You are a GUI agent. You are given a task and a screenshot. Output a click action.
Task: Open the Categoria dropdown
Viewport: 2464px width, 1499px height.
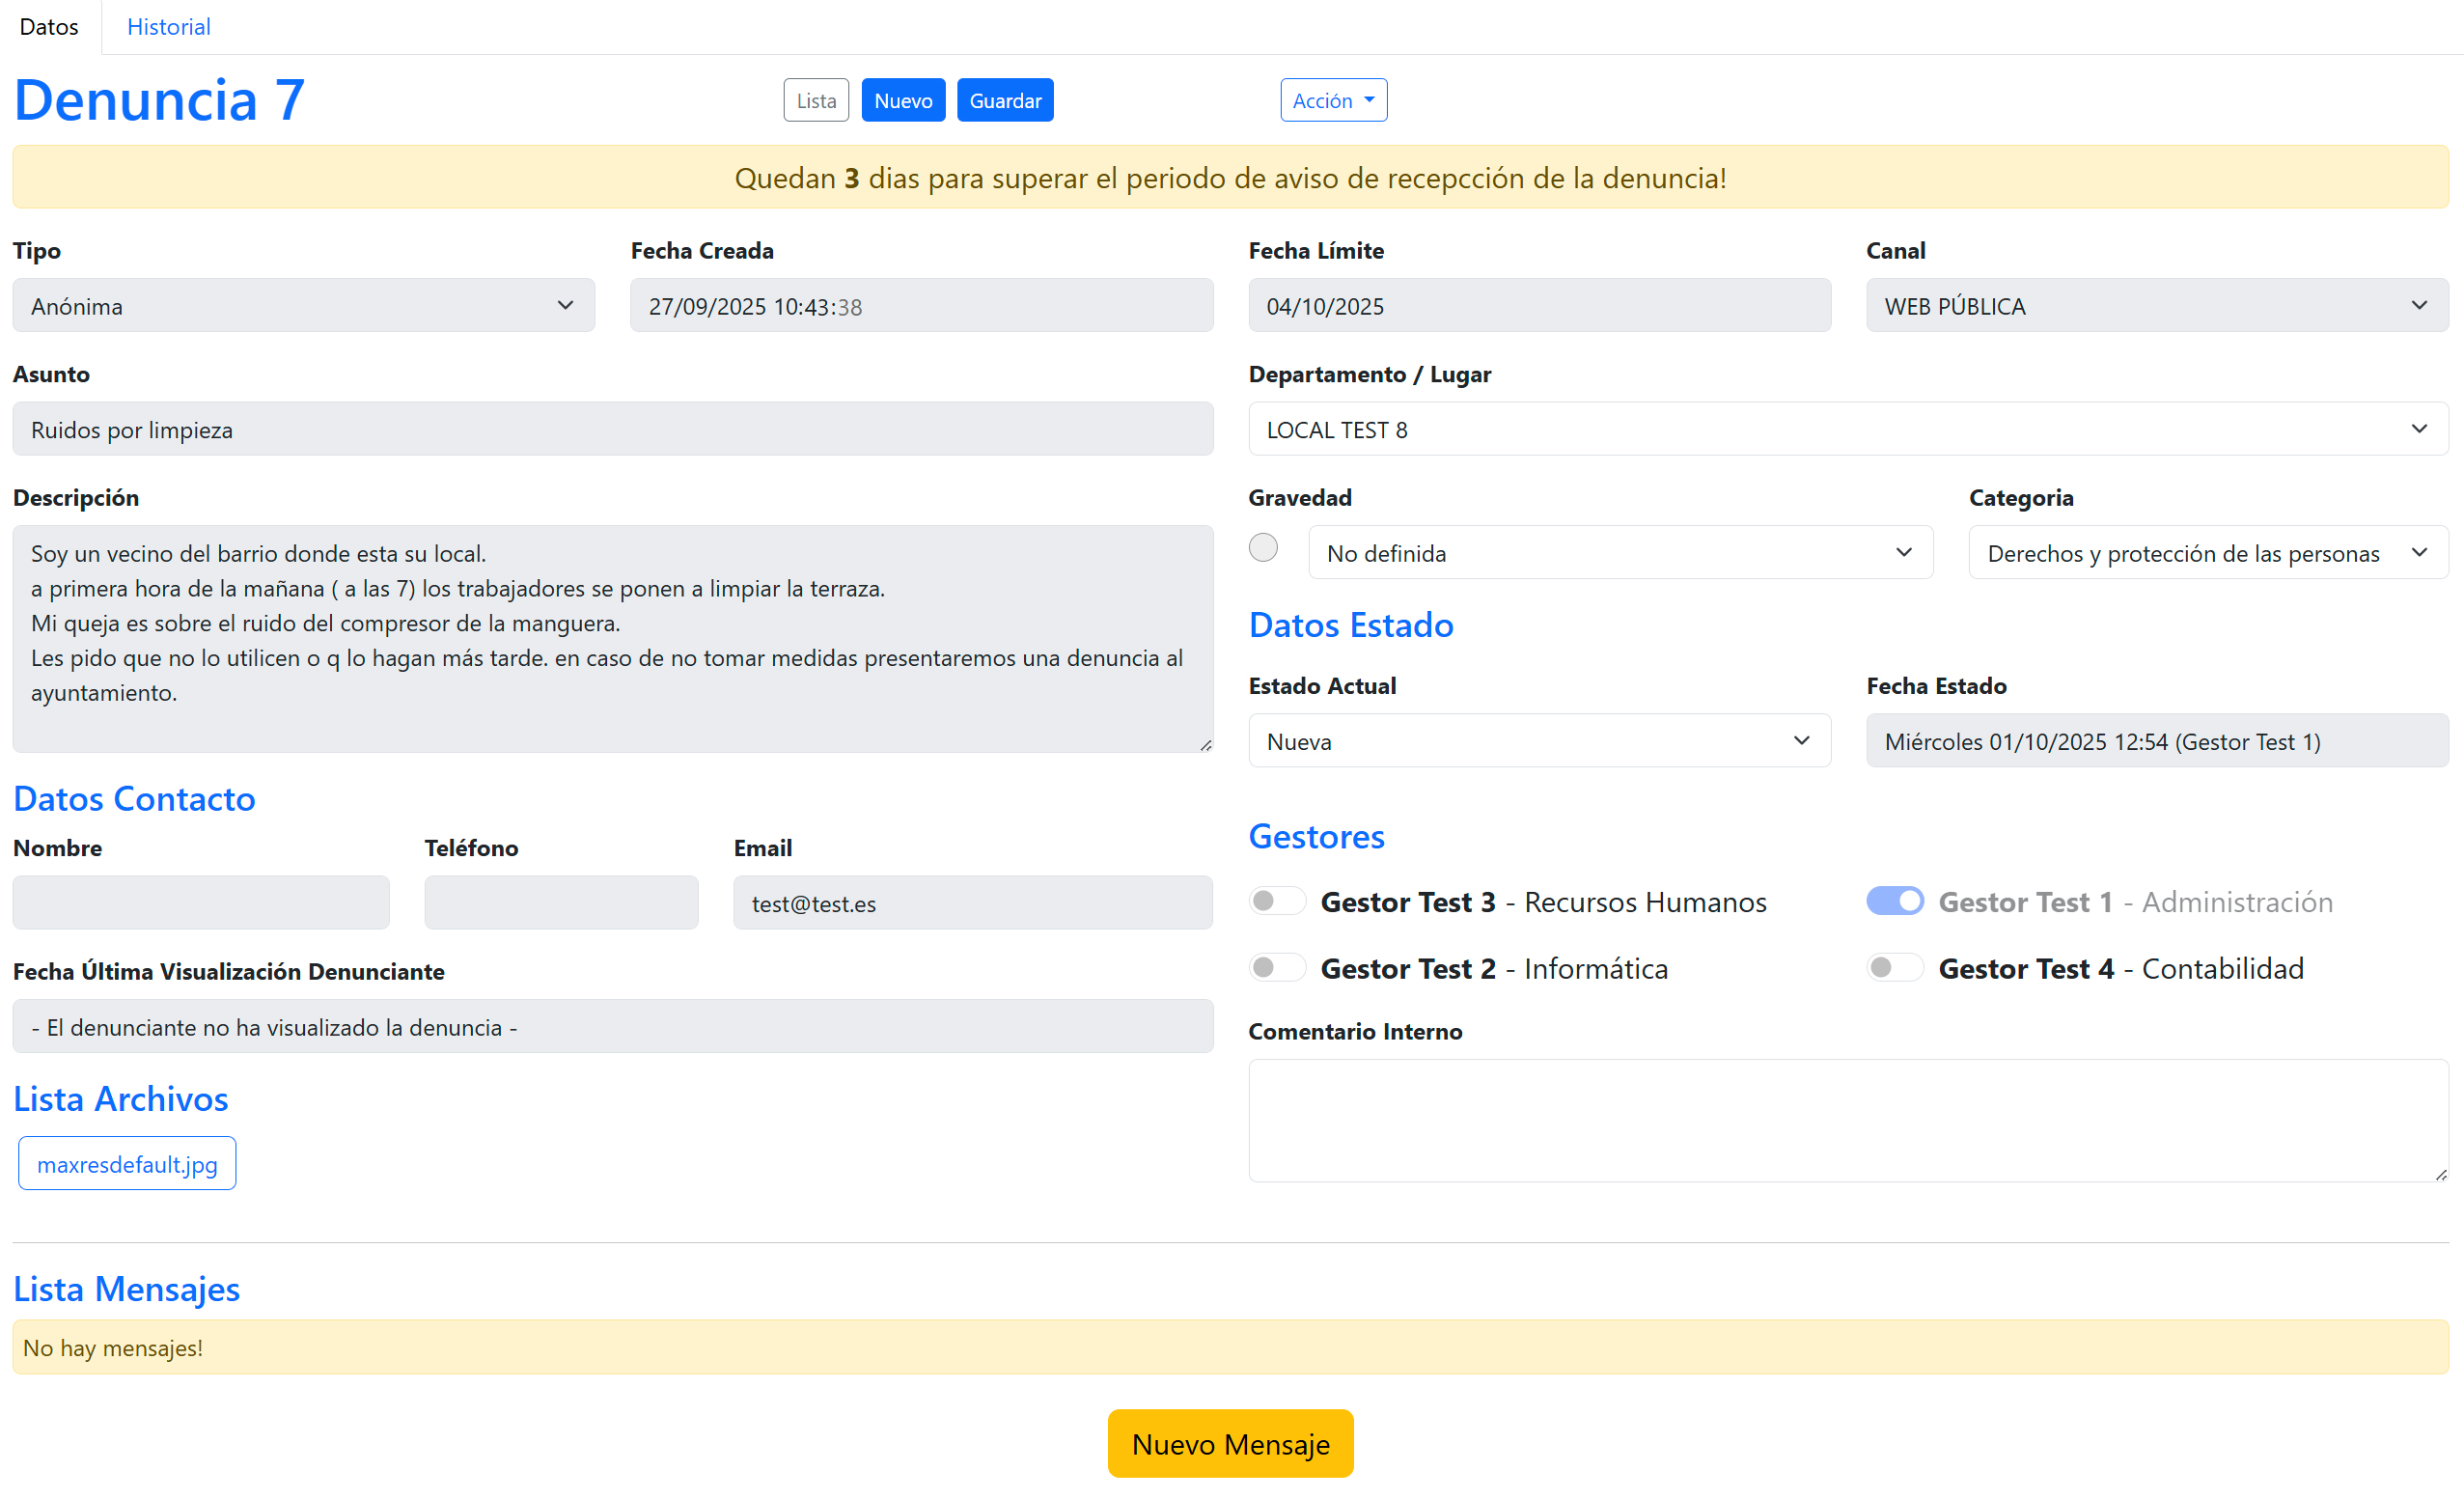[2207, 553]
